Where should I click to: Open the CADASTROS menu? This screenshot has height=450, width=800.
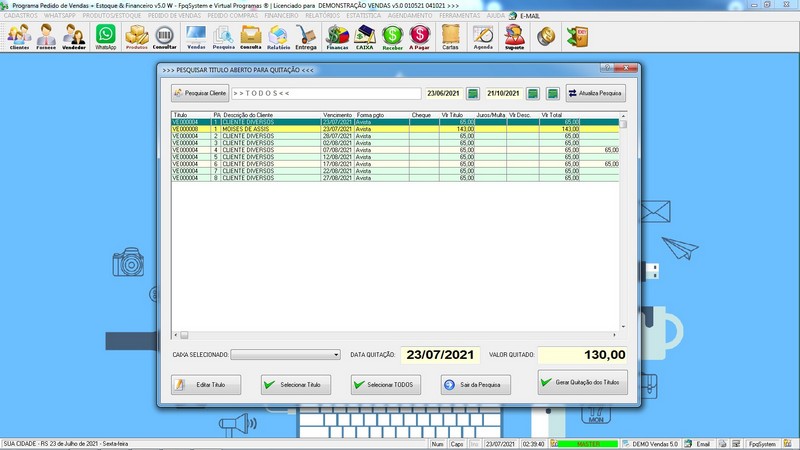20,16
